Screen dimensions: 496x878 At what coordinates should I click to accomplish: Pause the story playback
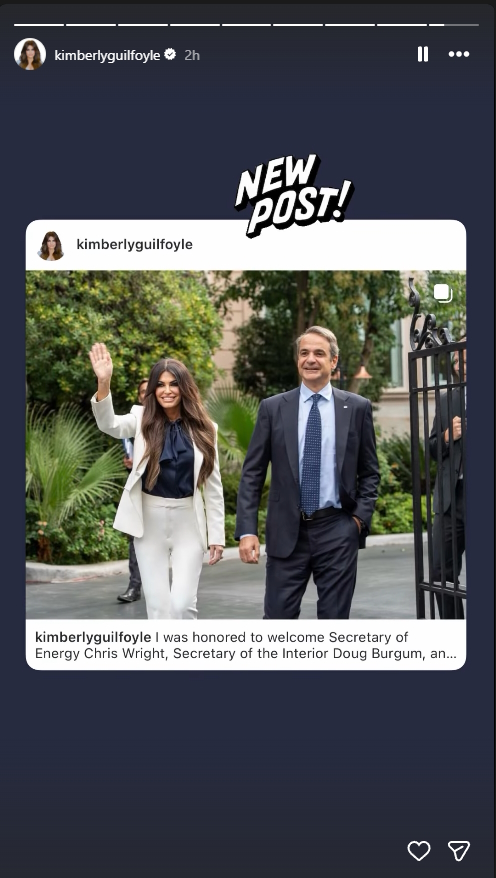click(423, 54)
